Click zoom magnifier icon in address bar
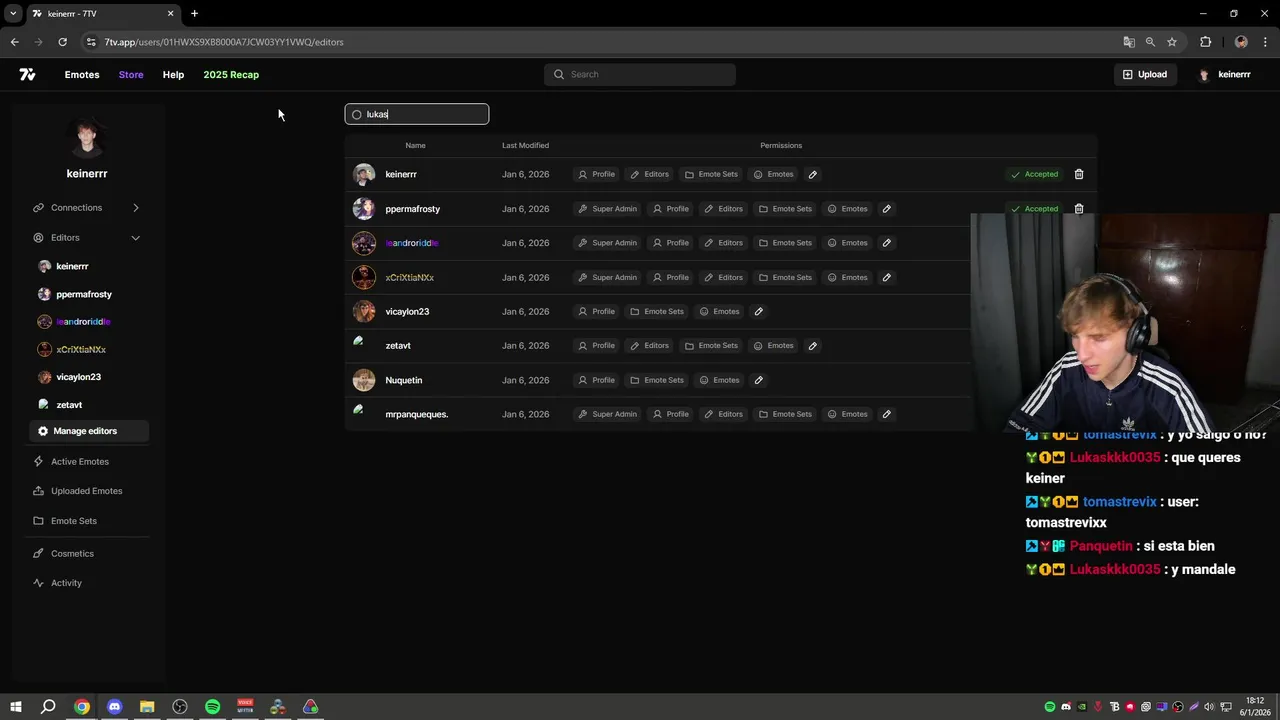 pos(1150,42)
